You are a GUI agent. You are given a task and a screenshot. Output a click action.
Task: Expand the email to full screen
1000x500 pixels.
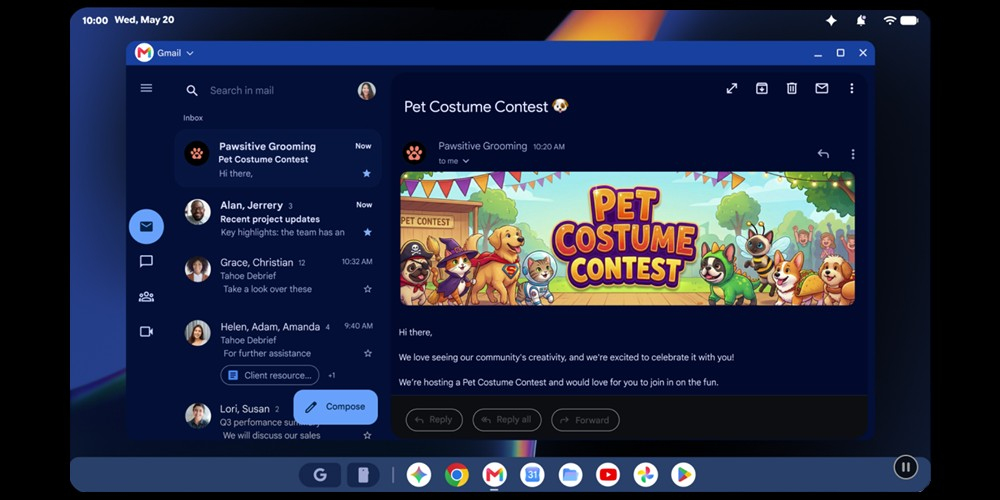pyautogui.click(x=732, y=89)
